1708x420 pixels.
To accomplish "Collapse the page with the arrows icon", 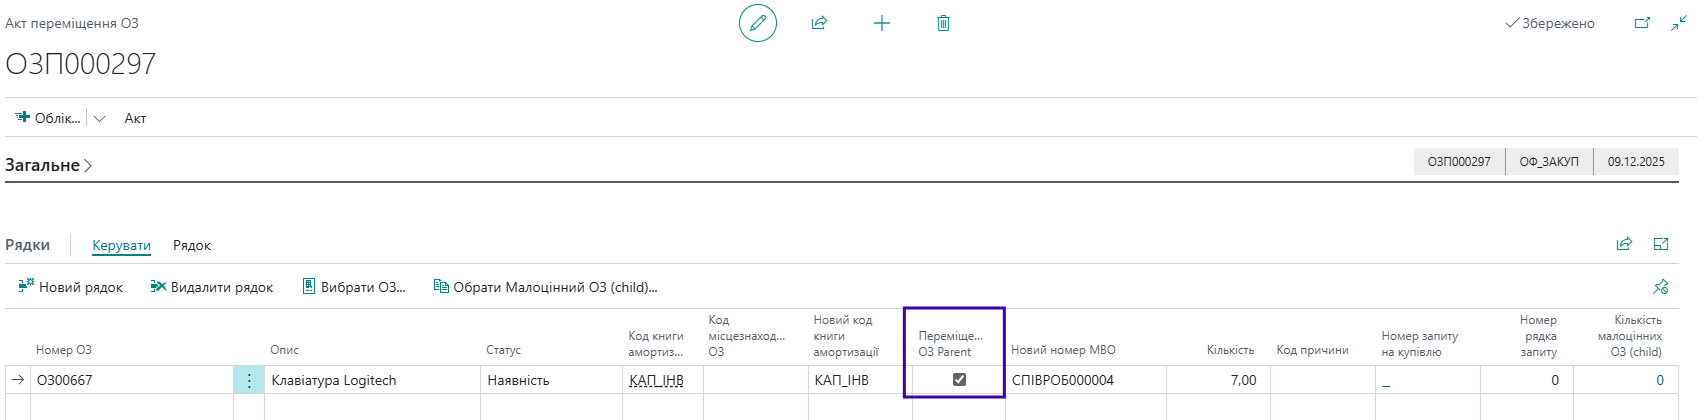I will [1679, 23].
